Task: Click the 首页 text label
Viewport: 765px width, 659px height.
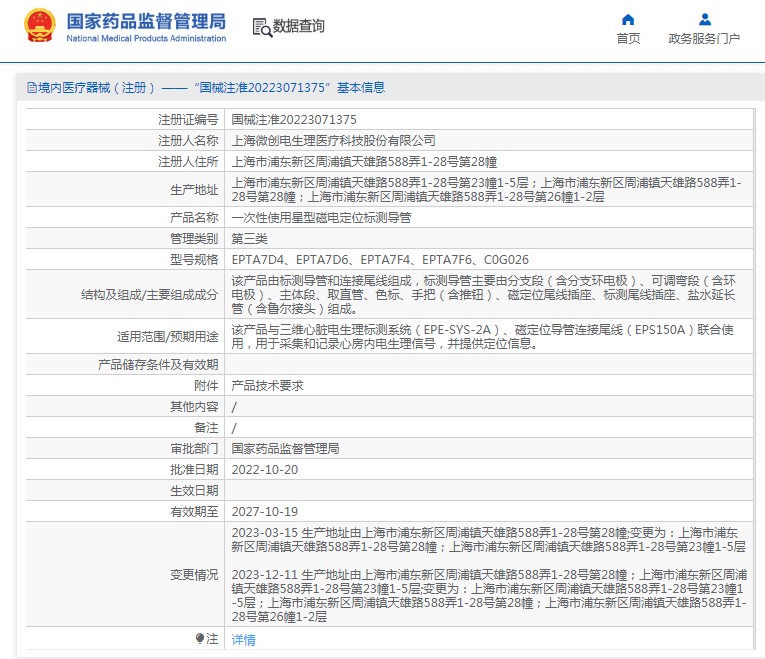Action: tap(628, 39)
